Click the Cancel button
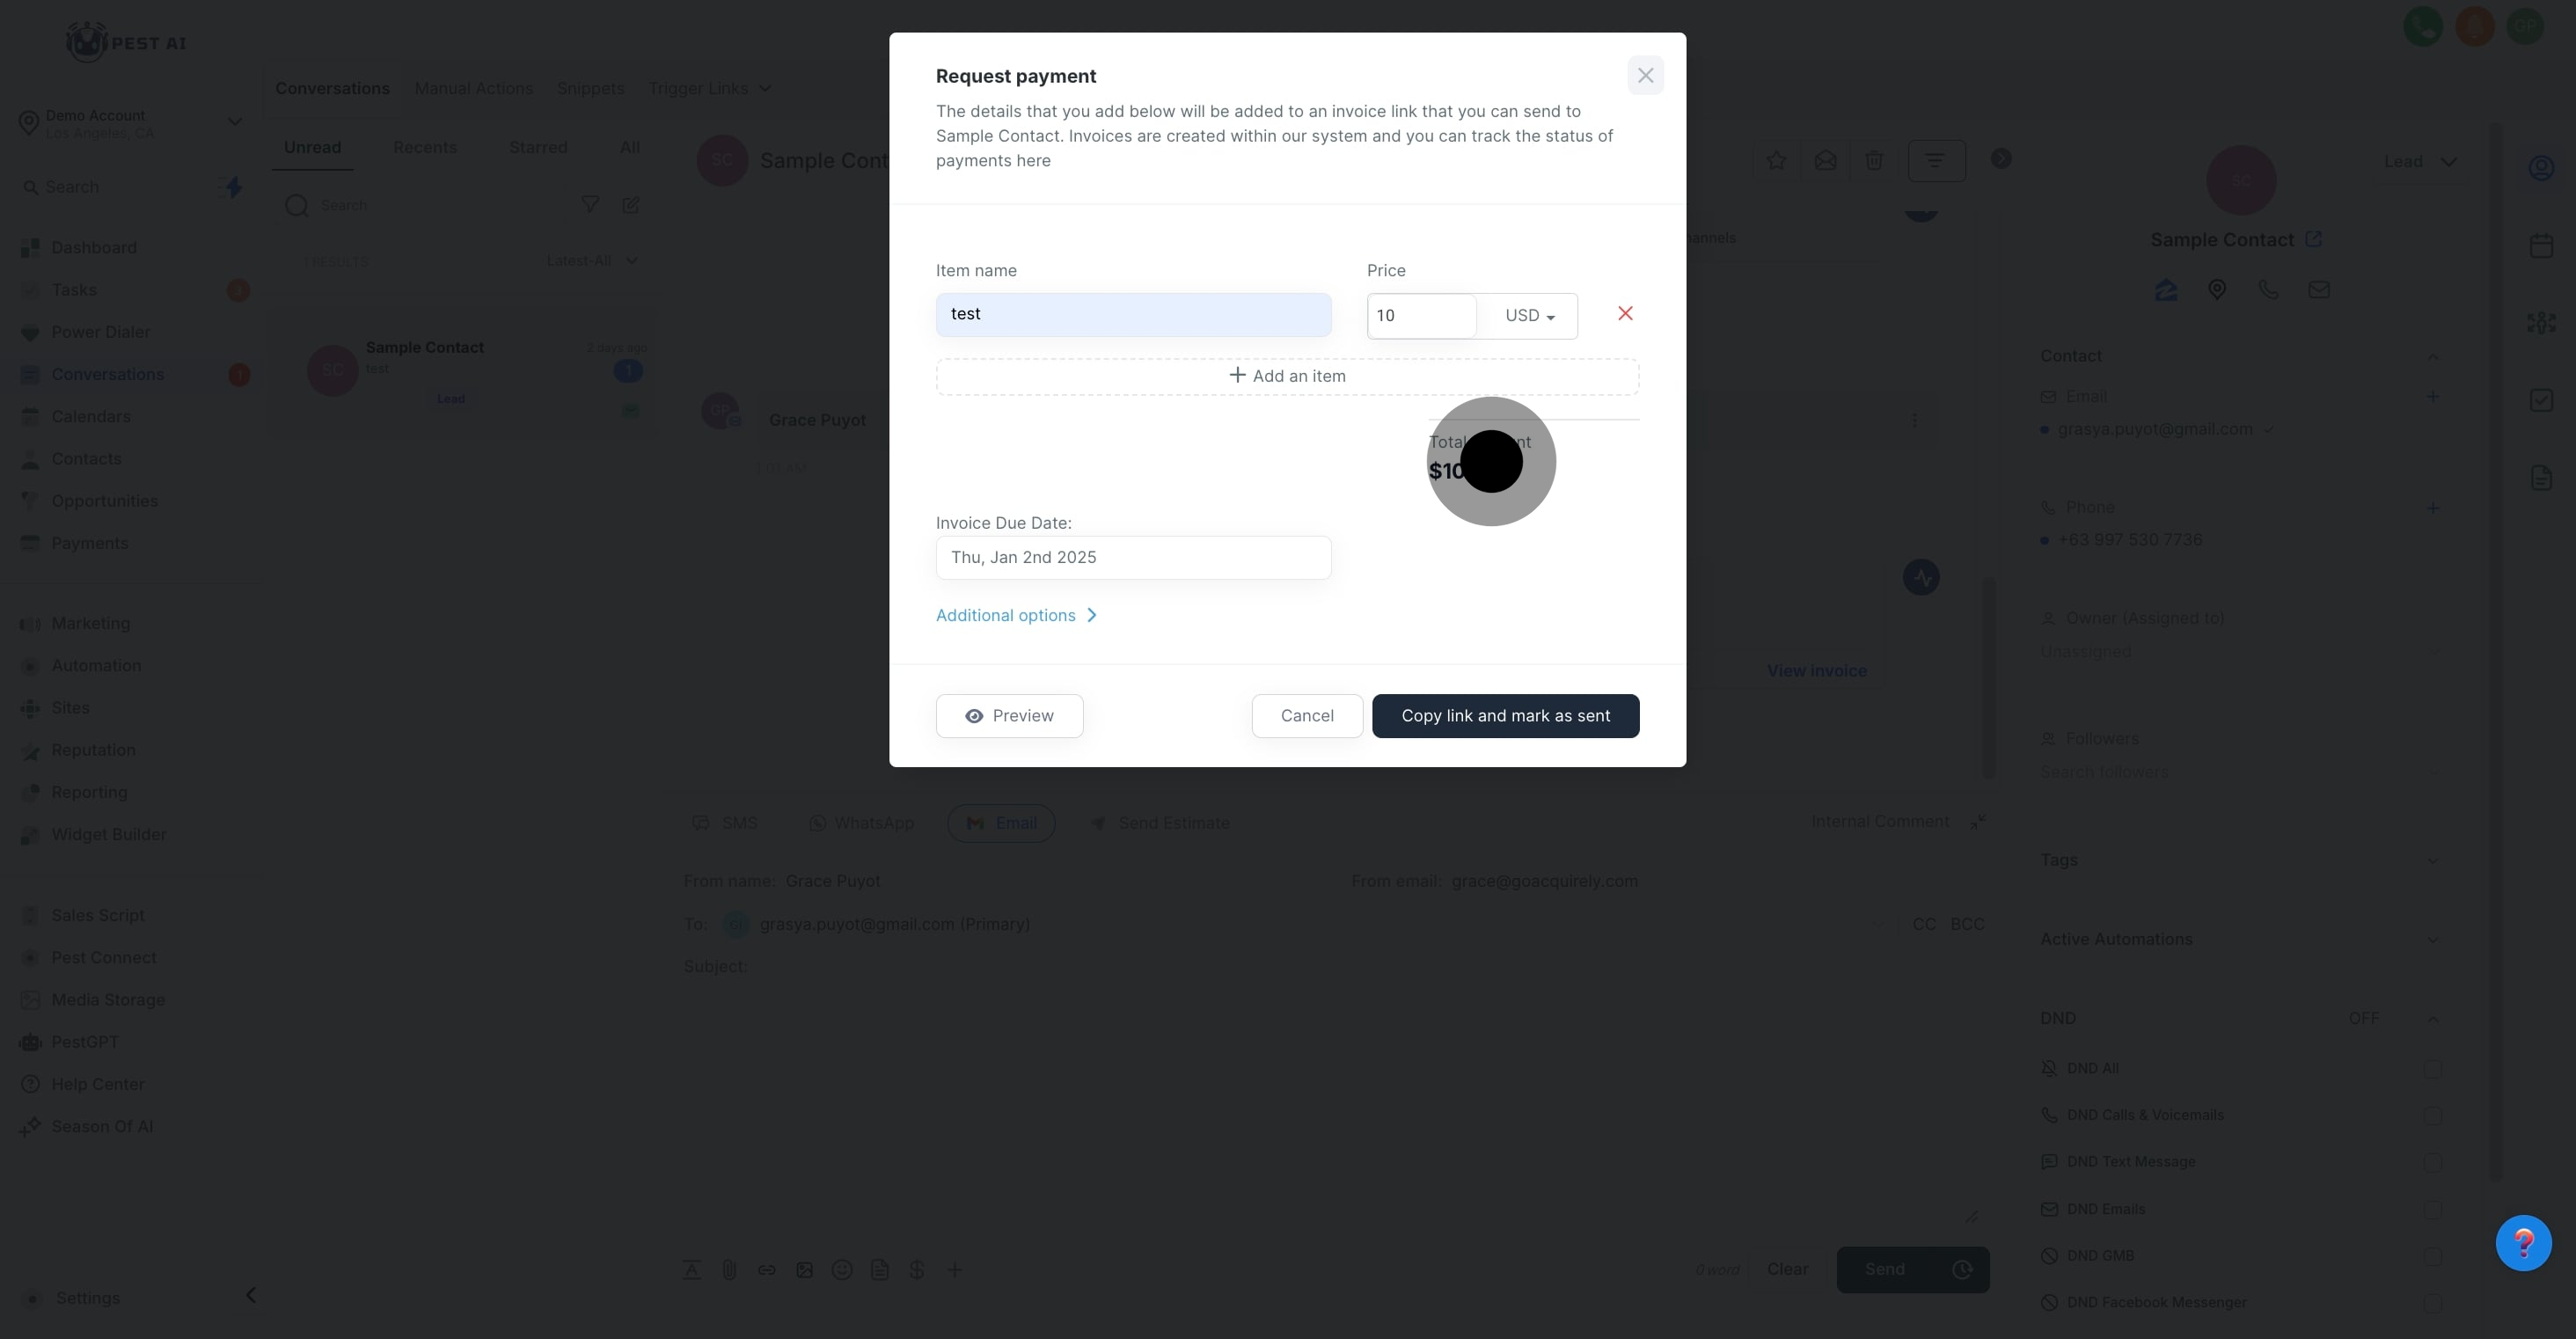Screen dimensions: 2576x1339 [1306, 716]
